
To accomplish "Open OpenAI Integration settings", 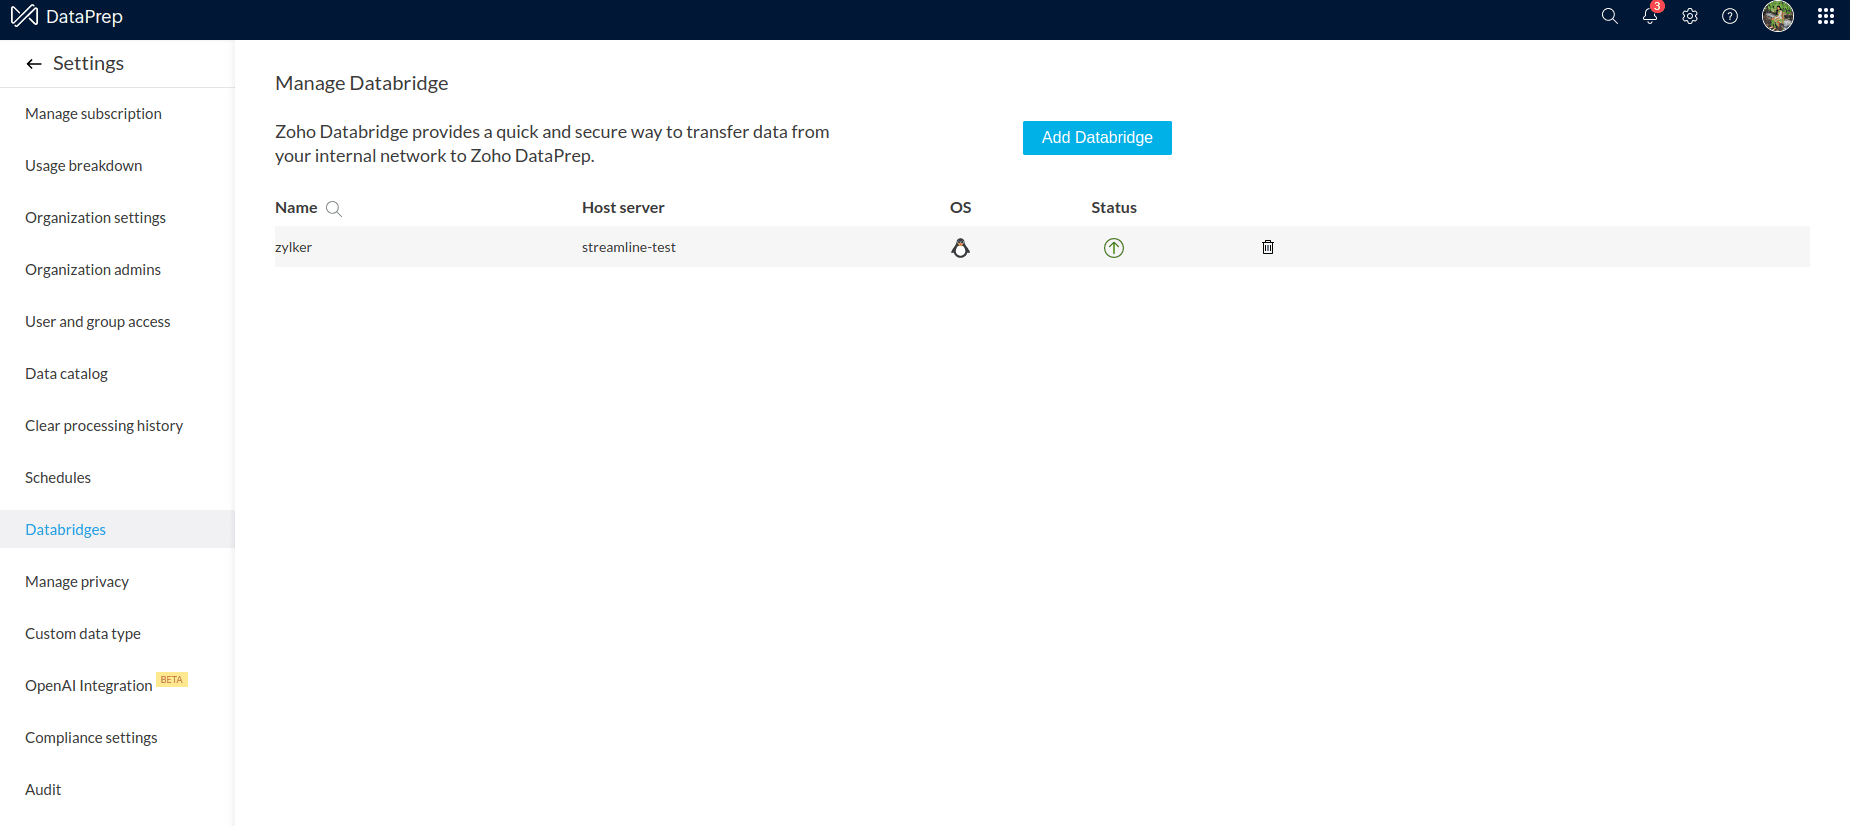I will pyautogui.click(x=89, y=686).
